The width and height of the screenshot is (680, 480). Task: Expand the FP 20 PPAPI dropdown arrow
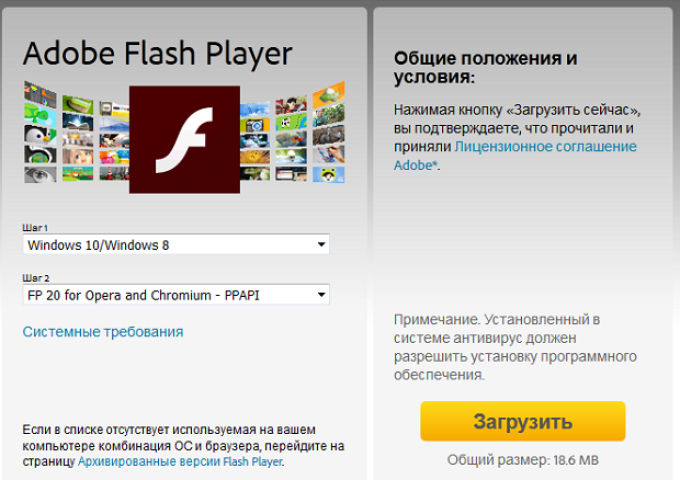click(321, 295)
